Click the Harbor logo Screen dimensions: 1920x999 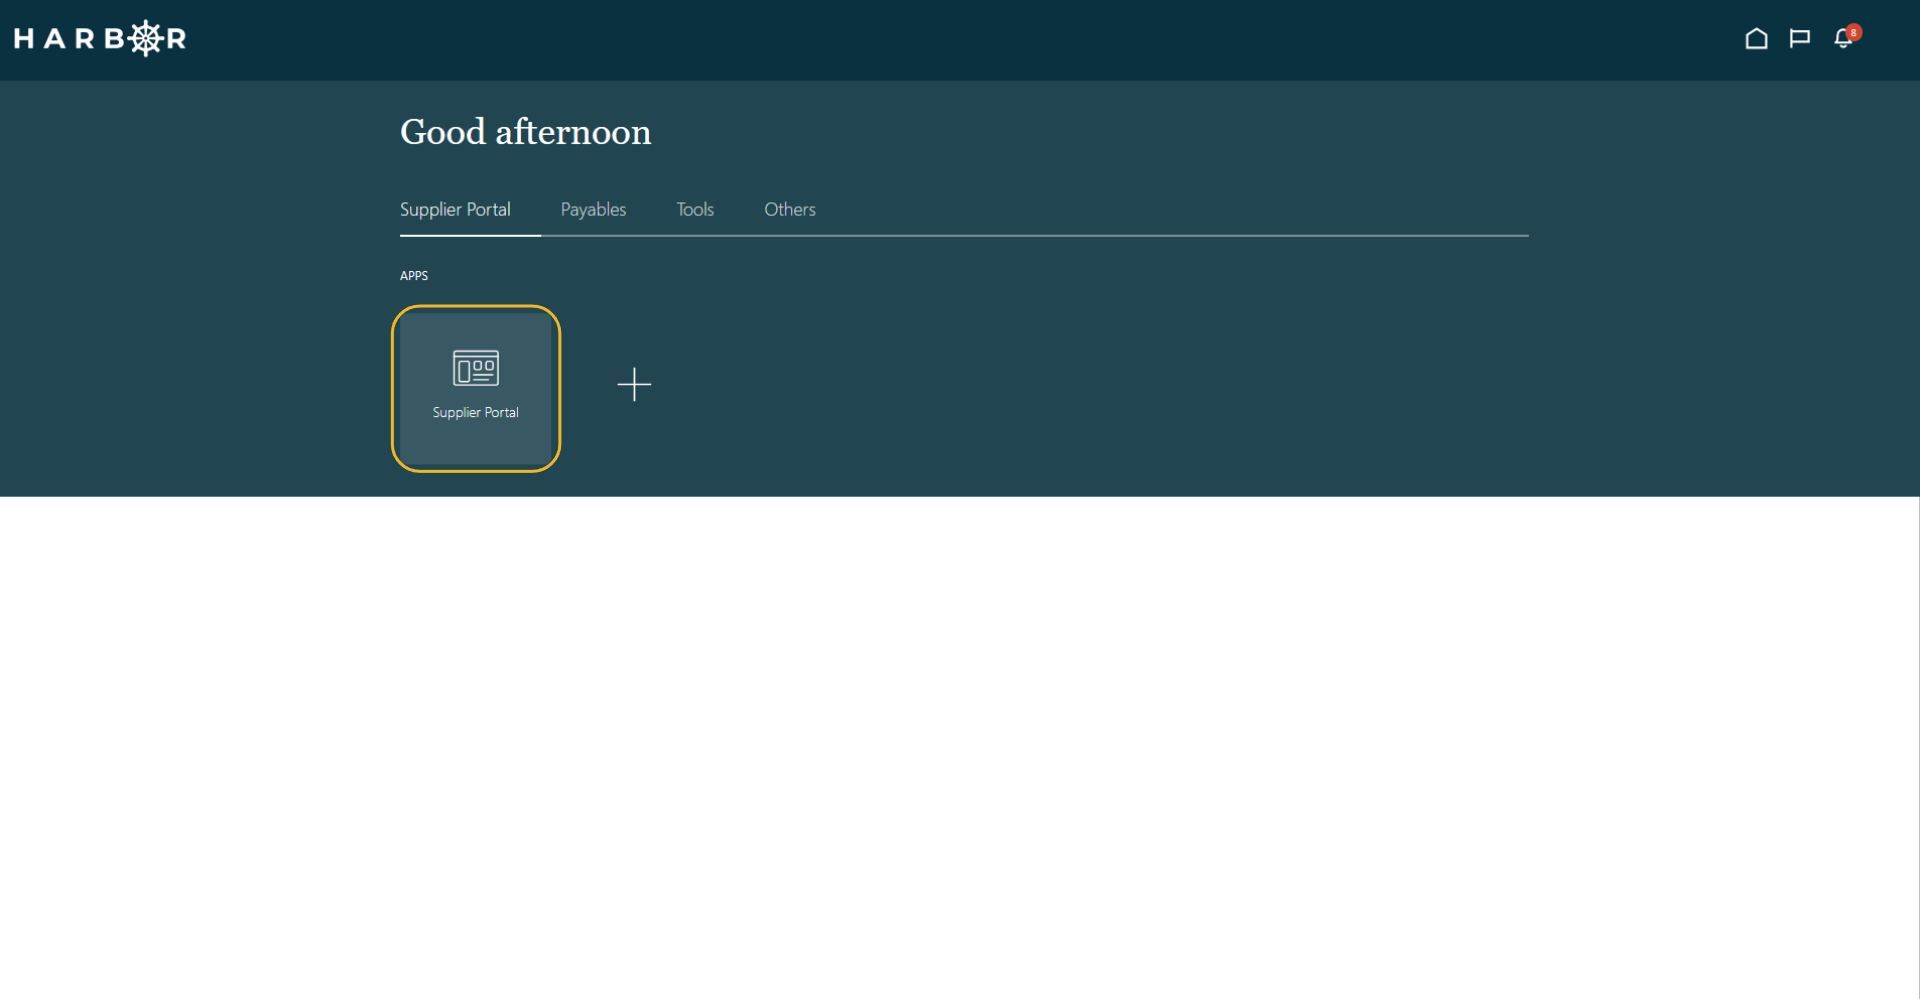[x=100, y=39]
